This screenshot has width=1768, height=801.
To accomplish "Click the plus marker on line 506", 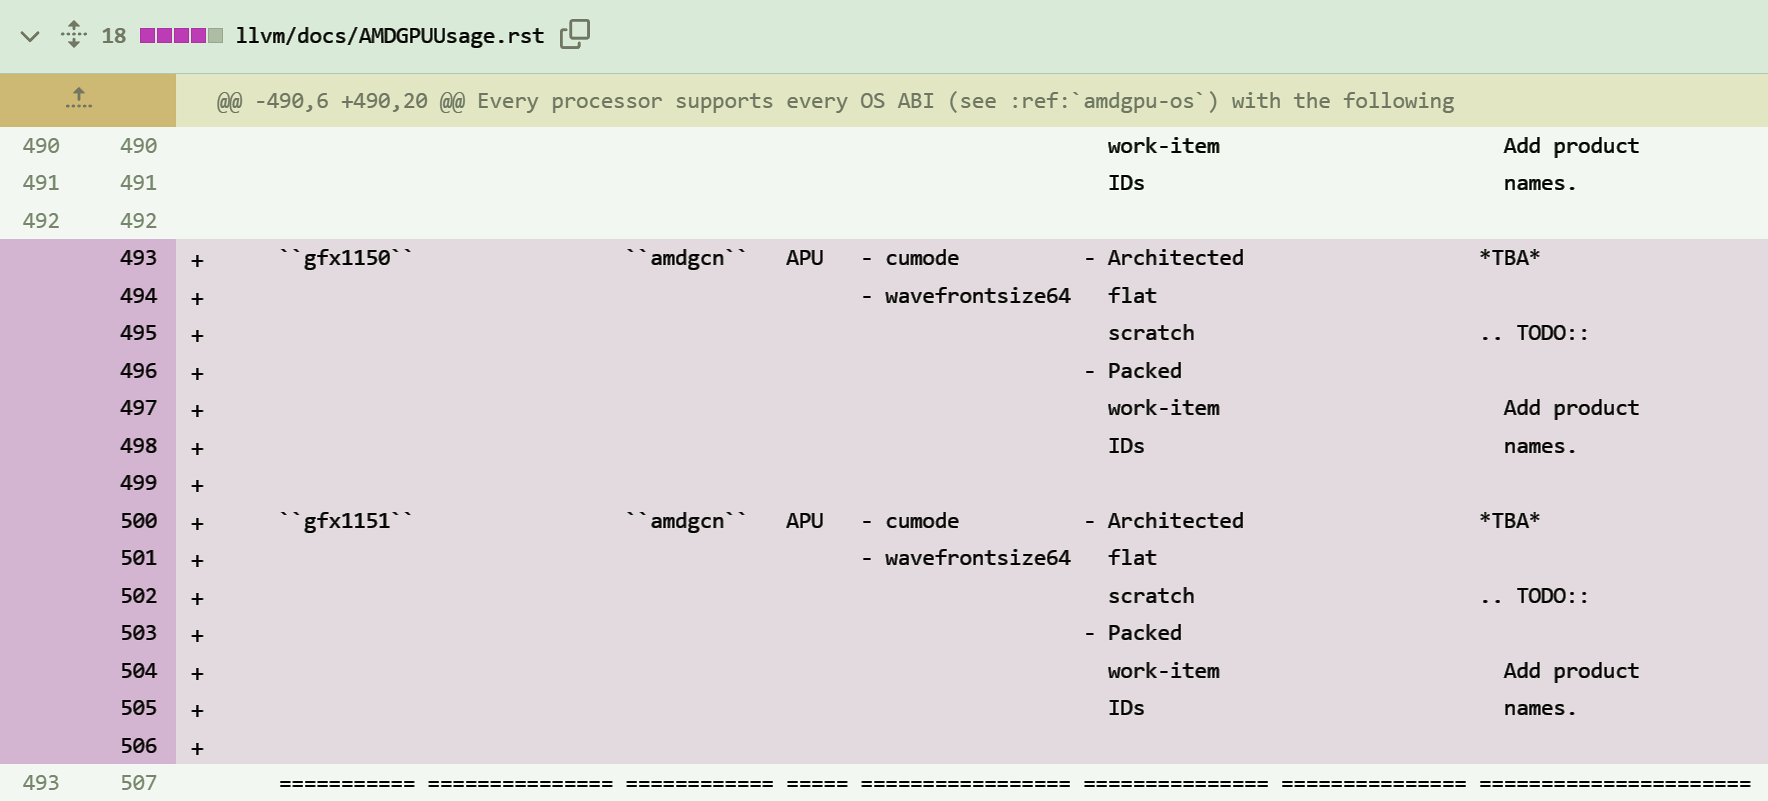I will 197,748.
